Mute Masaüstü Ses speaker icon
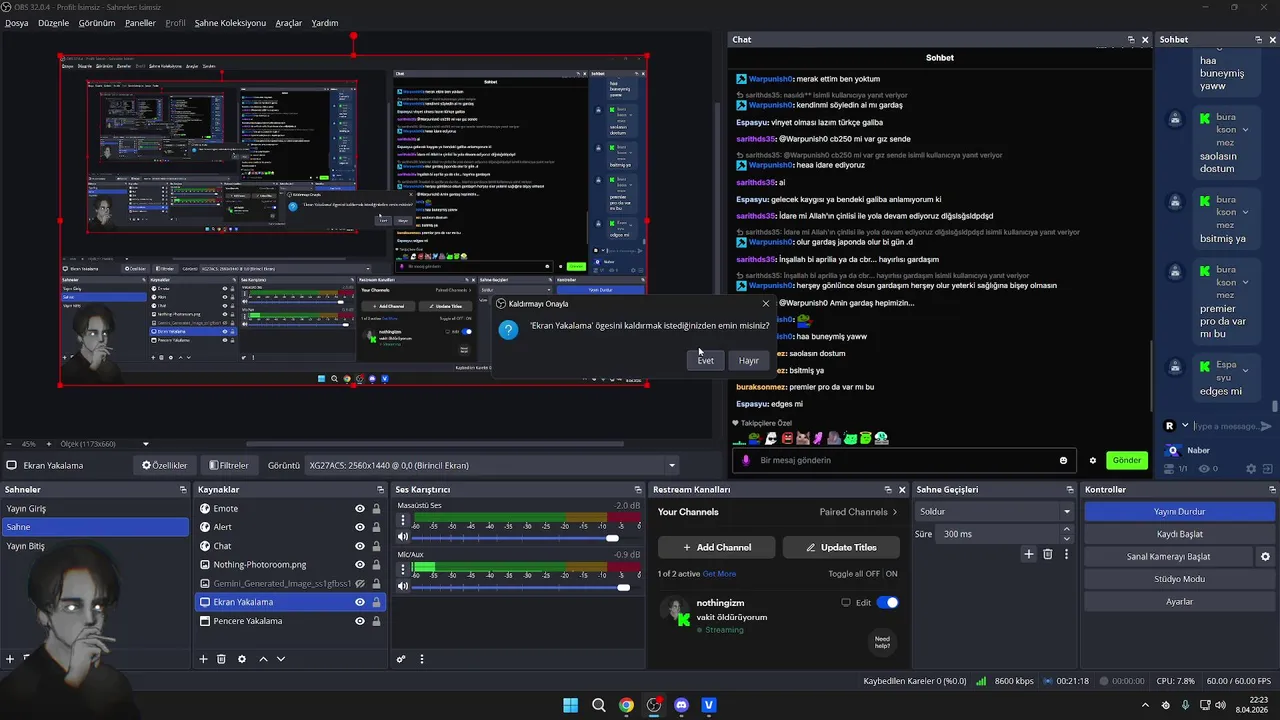The image size is (1280, 720). pos(403,538)
